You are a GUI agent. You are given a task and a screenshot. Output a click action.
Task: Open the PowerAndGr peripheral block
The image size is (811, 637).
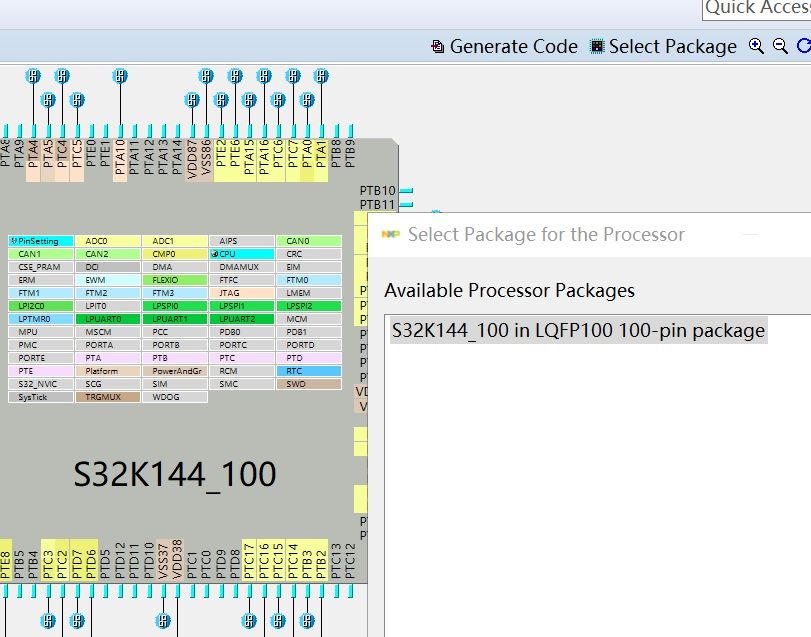175,371
